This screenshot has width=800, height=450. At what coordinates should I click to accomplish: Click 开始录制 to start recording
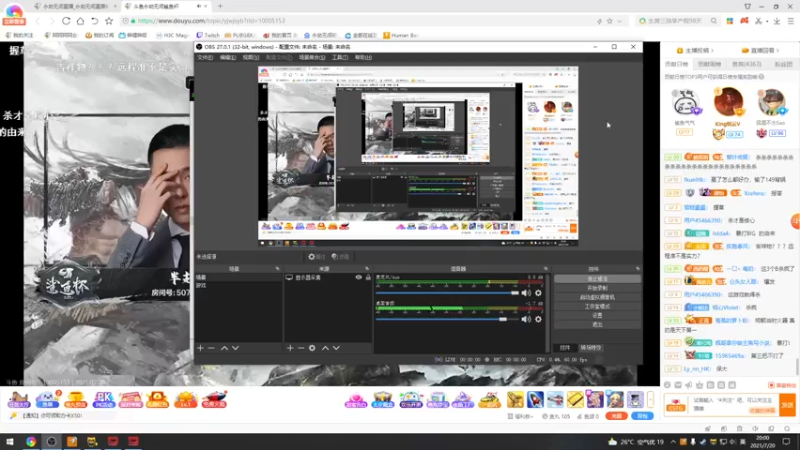click(x=597, y=288)
